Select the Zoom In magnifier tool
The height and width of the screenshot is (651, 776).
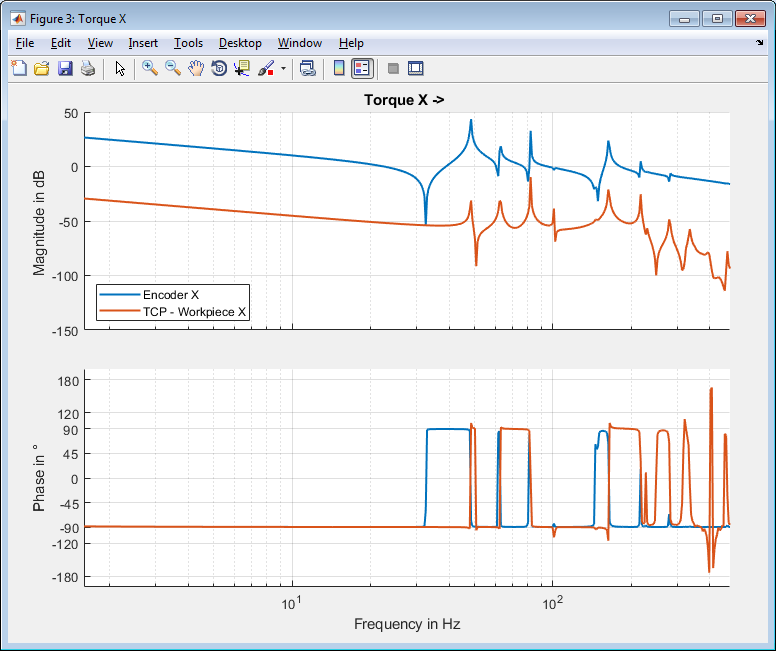pos(149,68)
